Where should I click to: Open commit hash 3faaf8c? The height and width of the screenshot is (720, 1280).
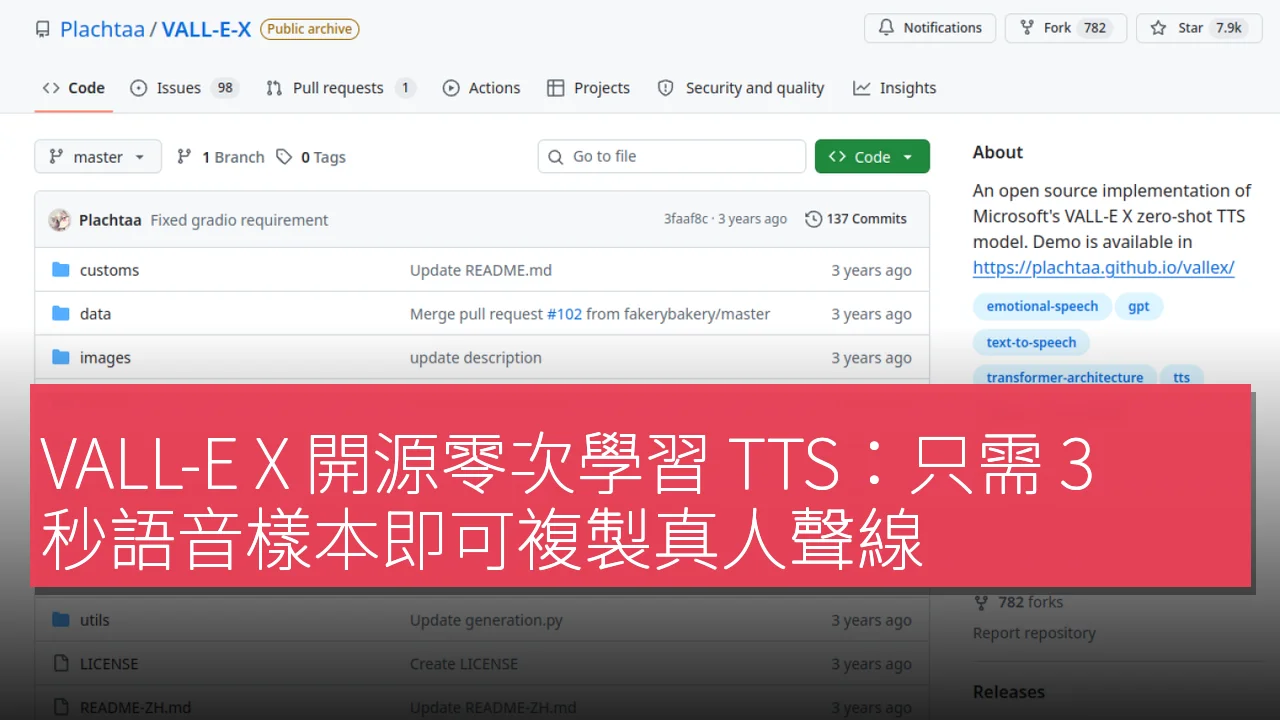tap(686, 219)
